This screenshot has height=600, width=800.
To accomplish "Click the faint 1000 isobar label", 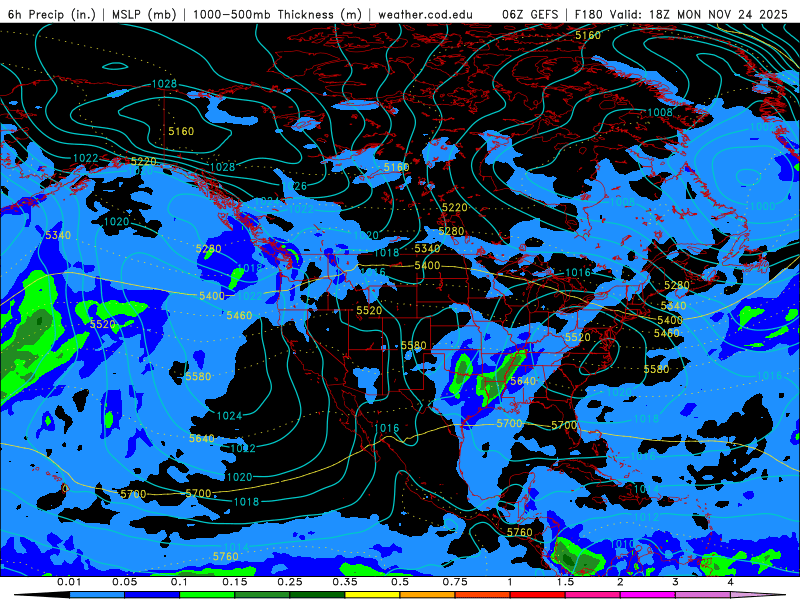I will [762, 206].
